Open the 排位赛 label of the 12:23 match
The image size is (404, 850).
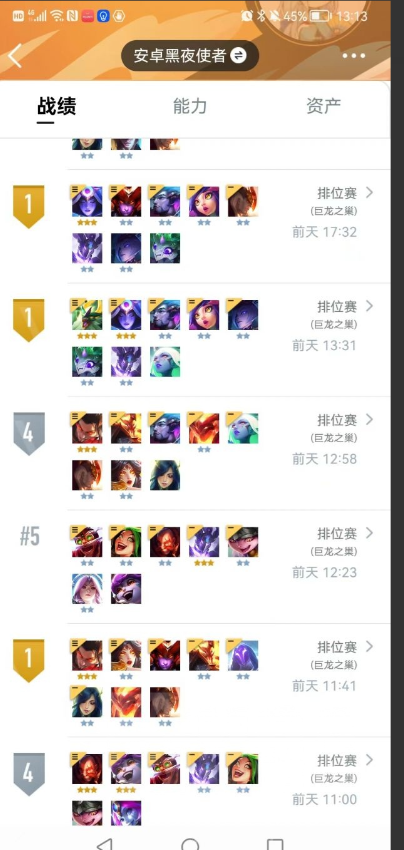337,534
